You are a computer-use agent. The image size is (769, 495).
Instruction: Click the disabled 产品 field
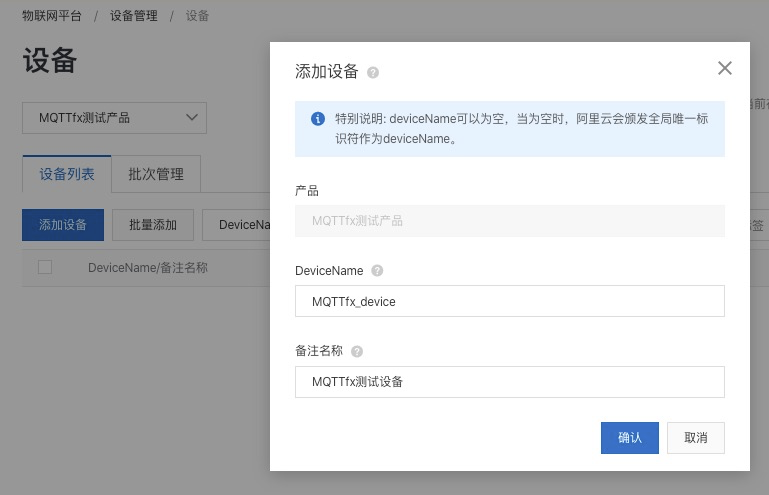(509, 221)
